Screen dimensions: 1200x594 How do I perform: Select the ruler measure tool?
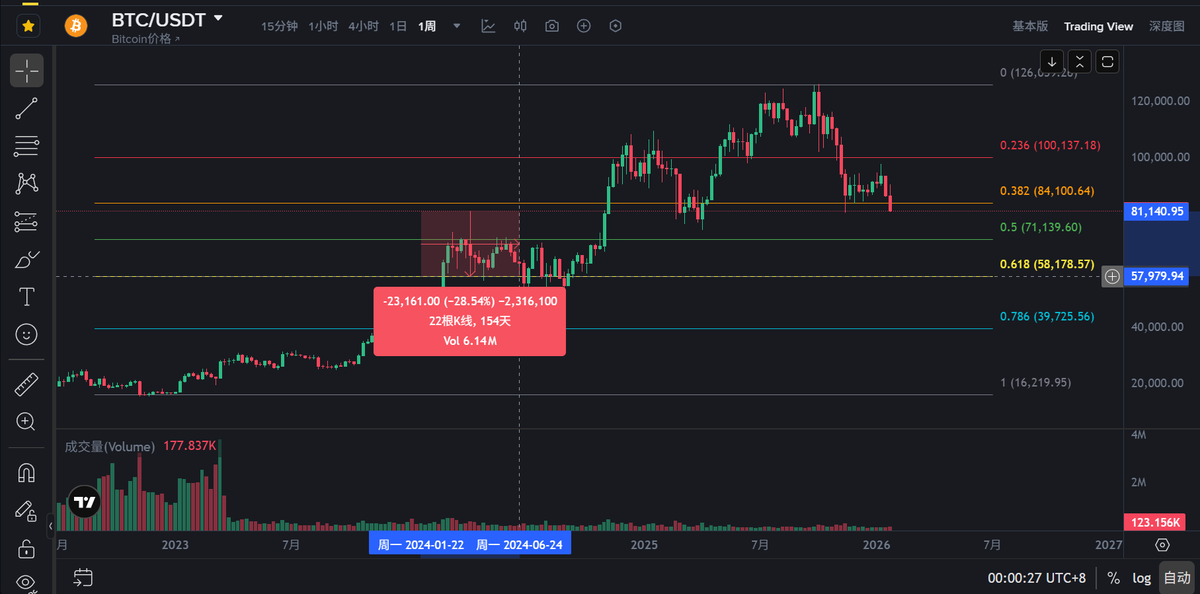(x=27, y=384)
